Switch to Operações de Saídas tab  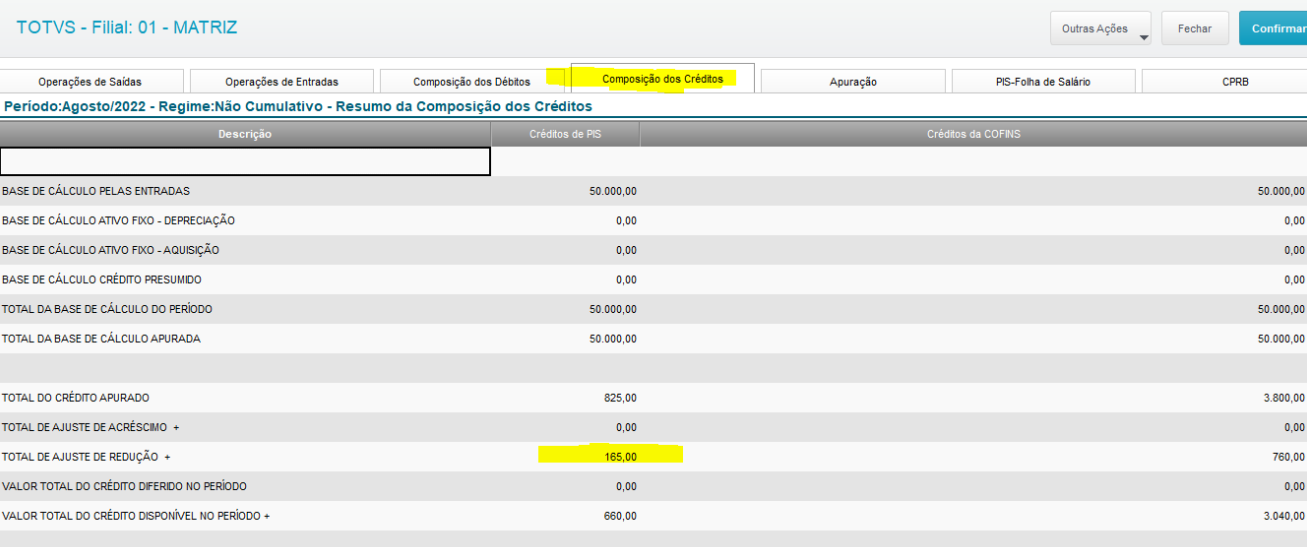tap(90, 82)
